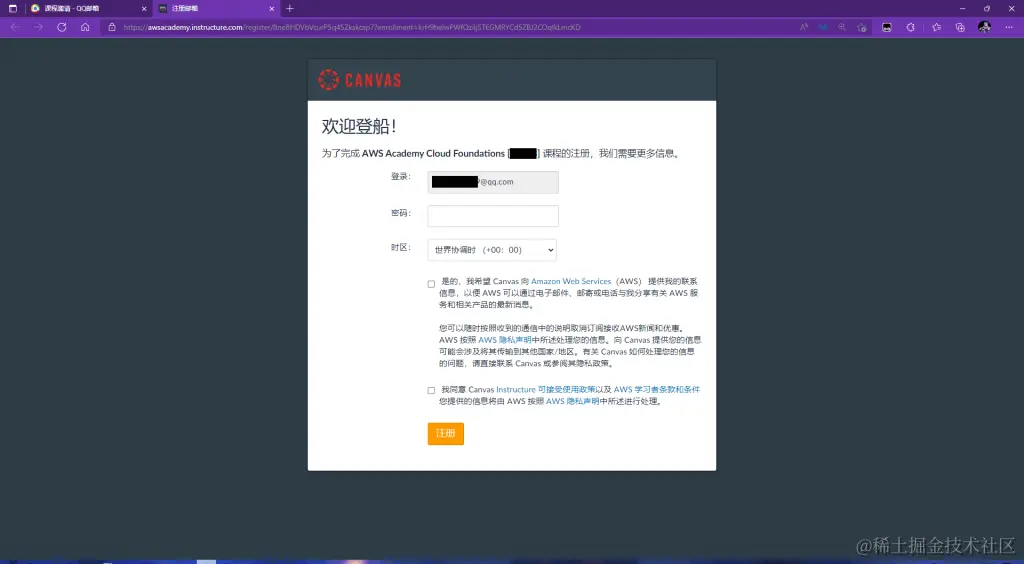Click the Canvas logo
The image size is (1024, 564).
point(359,80)
